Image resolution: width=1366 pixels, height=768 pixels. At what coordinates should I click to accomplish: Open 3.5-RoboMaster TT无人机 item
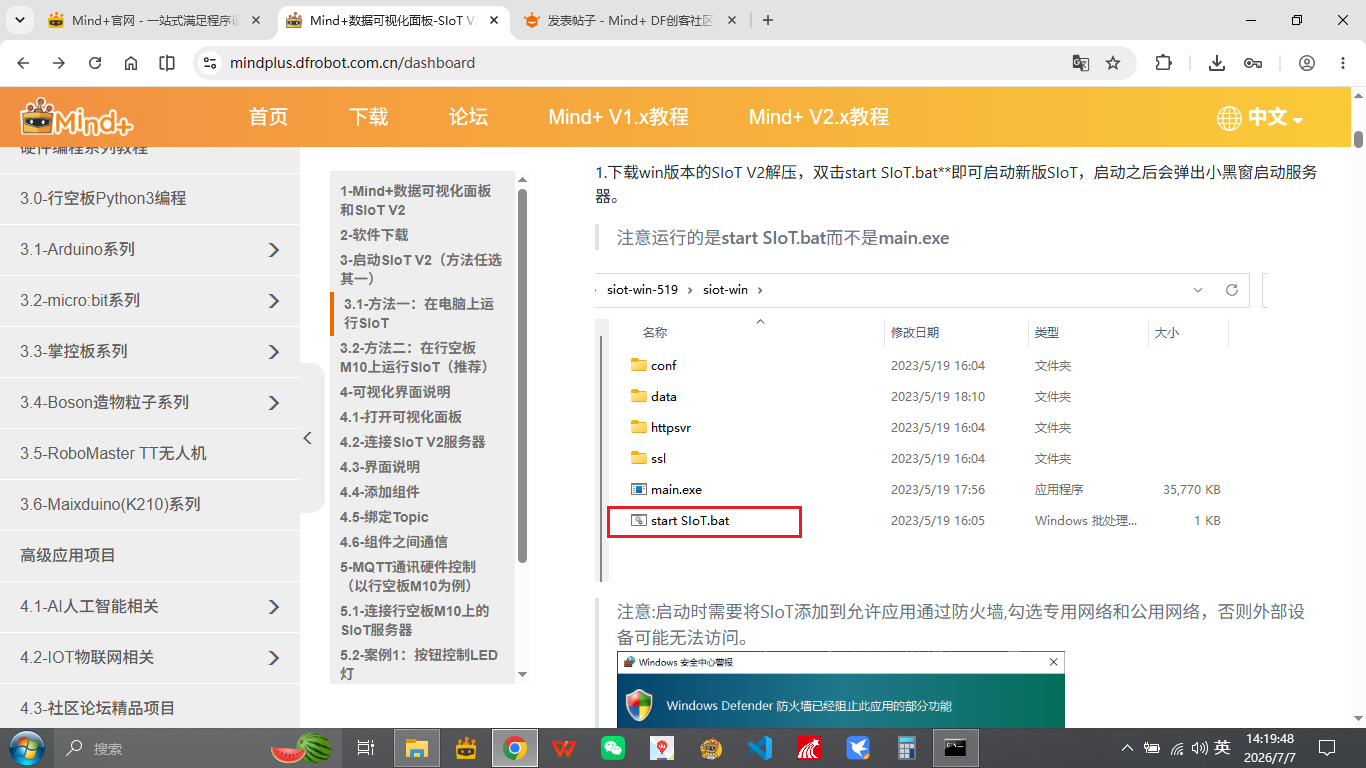click(150, 453)
